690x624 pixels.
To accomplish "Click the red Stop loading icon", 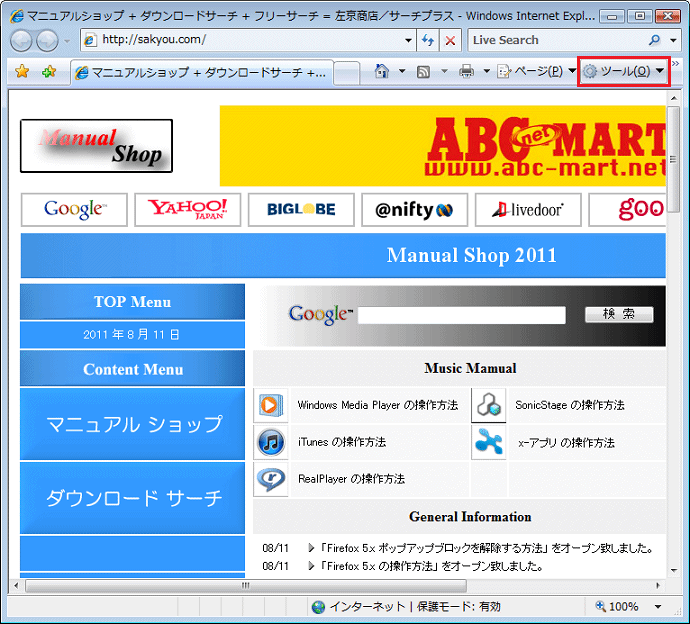I will (x=450, y=40).
